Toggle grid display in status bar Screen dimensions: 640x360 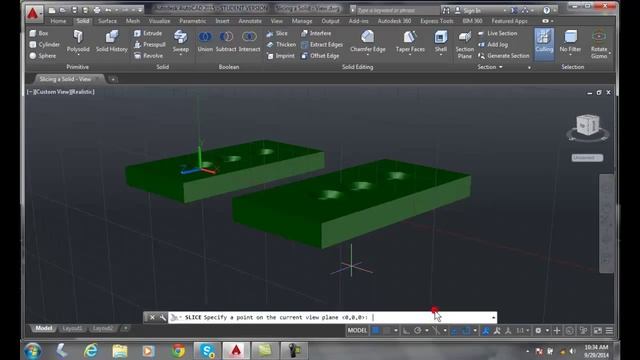376,330
